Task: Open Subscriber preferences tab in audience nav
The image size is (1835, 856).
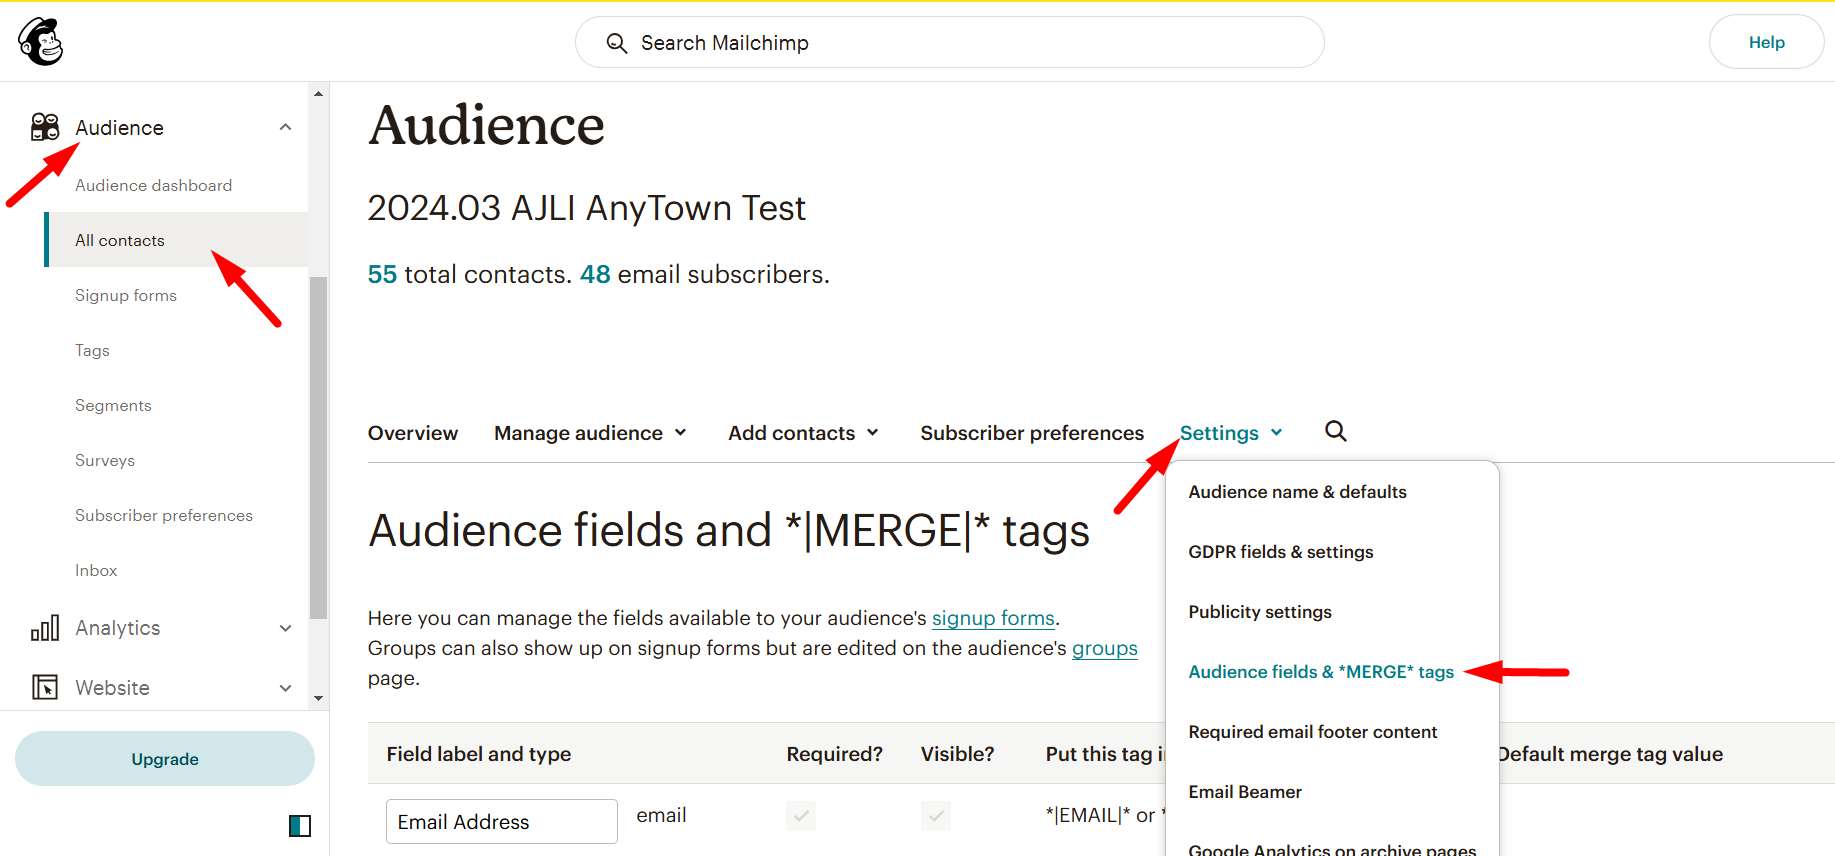Action: pyautogui.click(x=1032, y=433)
